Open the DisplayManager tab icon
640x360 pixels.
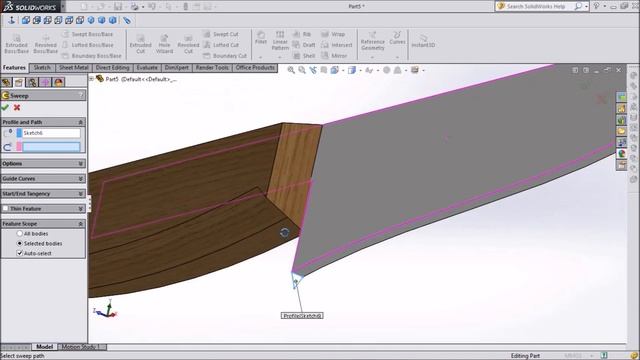58,82
